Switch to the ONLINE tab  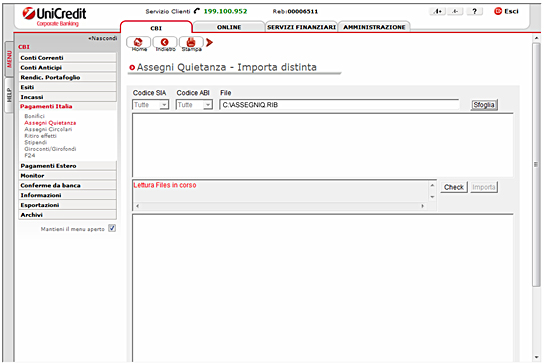[x=229, y=27]
